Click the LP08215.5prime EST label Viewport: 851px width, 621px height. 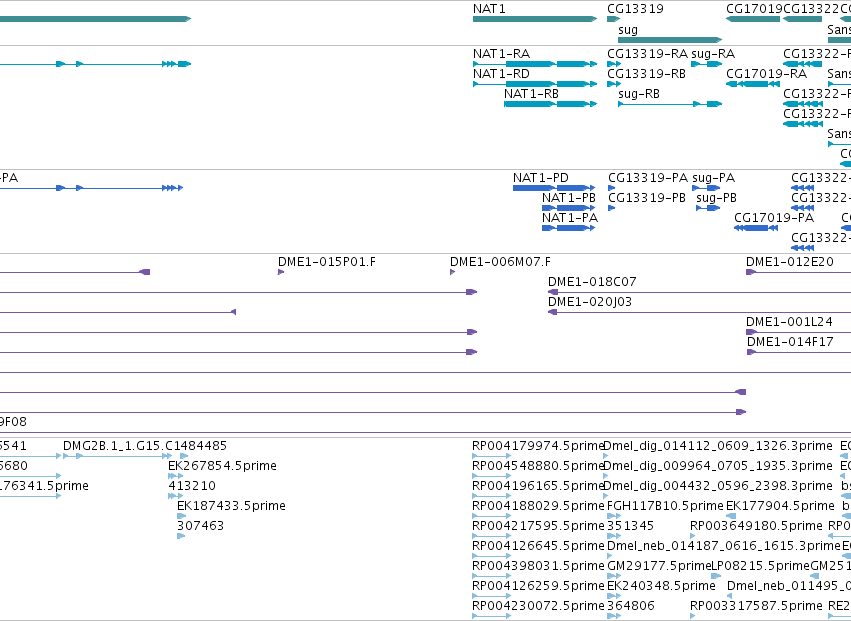pyautogui.click(x=760, y=566)
